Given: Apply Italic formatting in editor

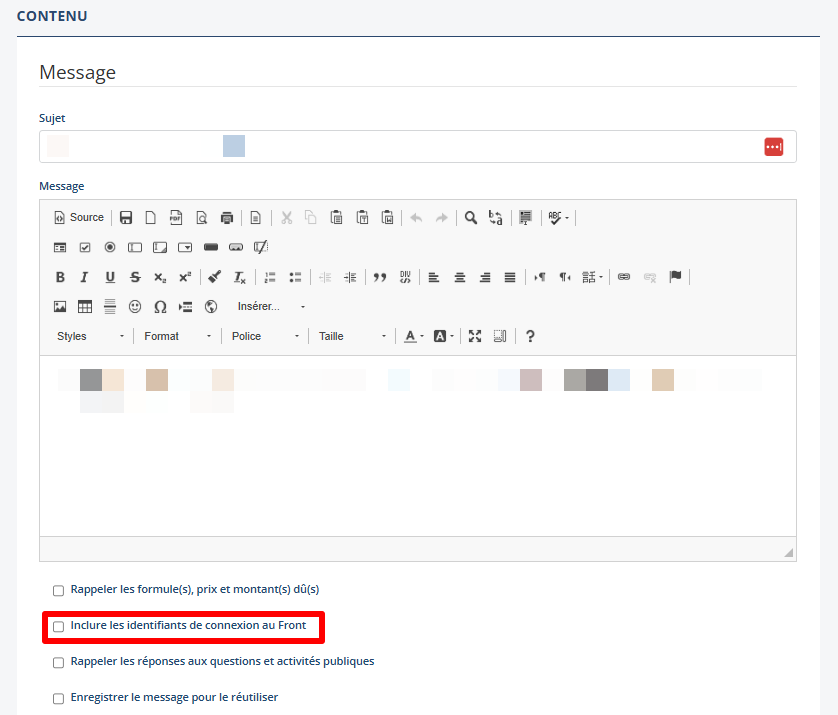Looking at the screenshot, I should pyautogui.click(x=85, y=277).
